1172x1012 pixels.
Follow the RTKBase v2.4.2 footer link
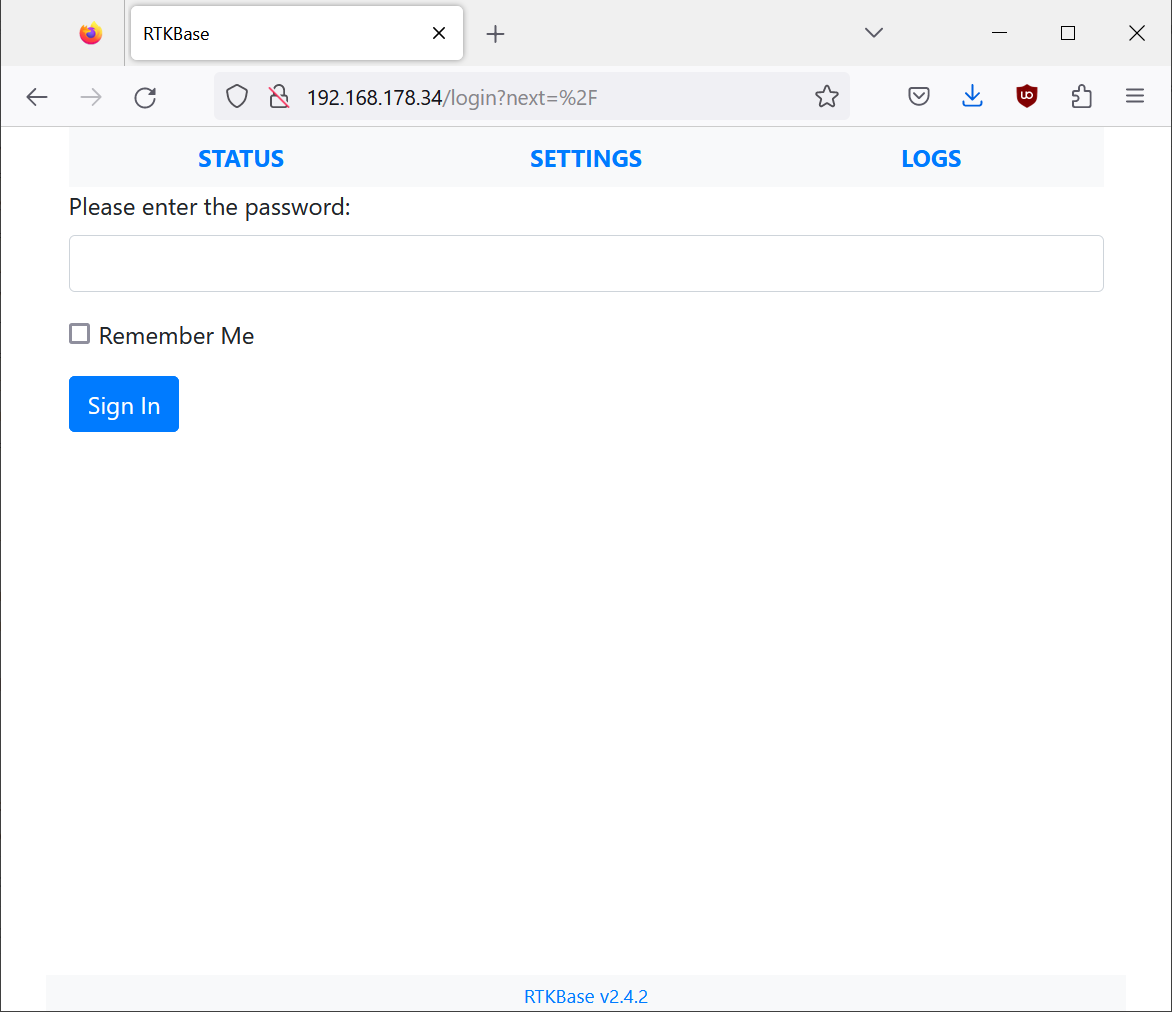[x=586, y=996]
